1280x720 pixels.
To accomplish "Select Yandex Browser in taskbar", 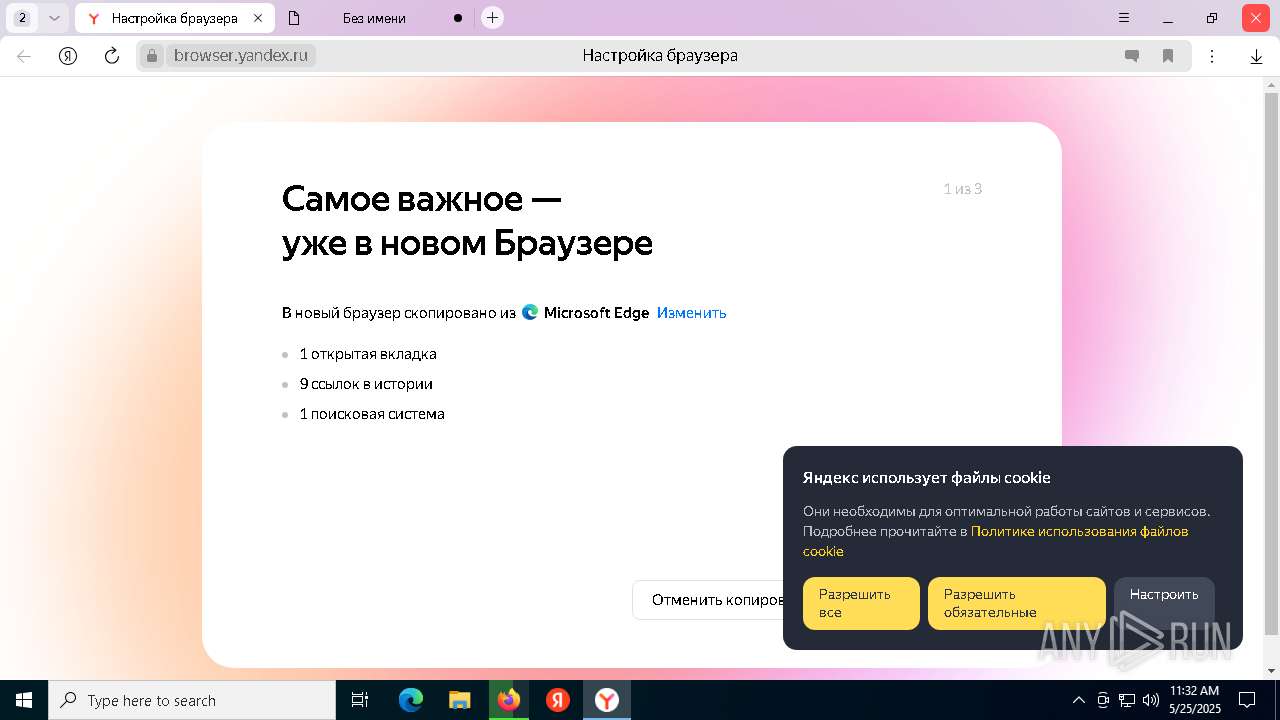I will click(607, 700).
